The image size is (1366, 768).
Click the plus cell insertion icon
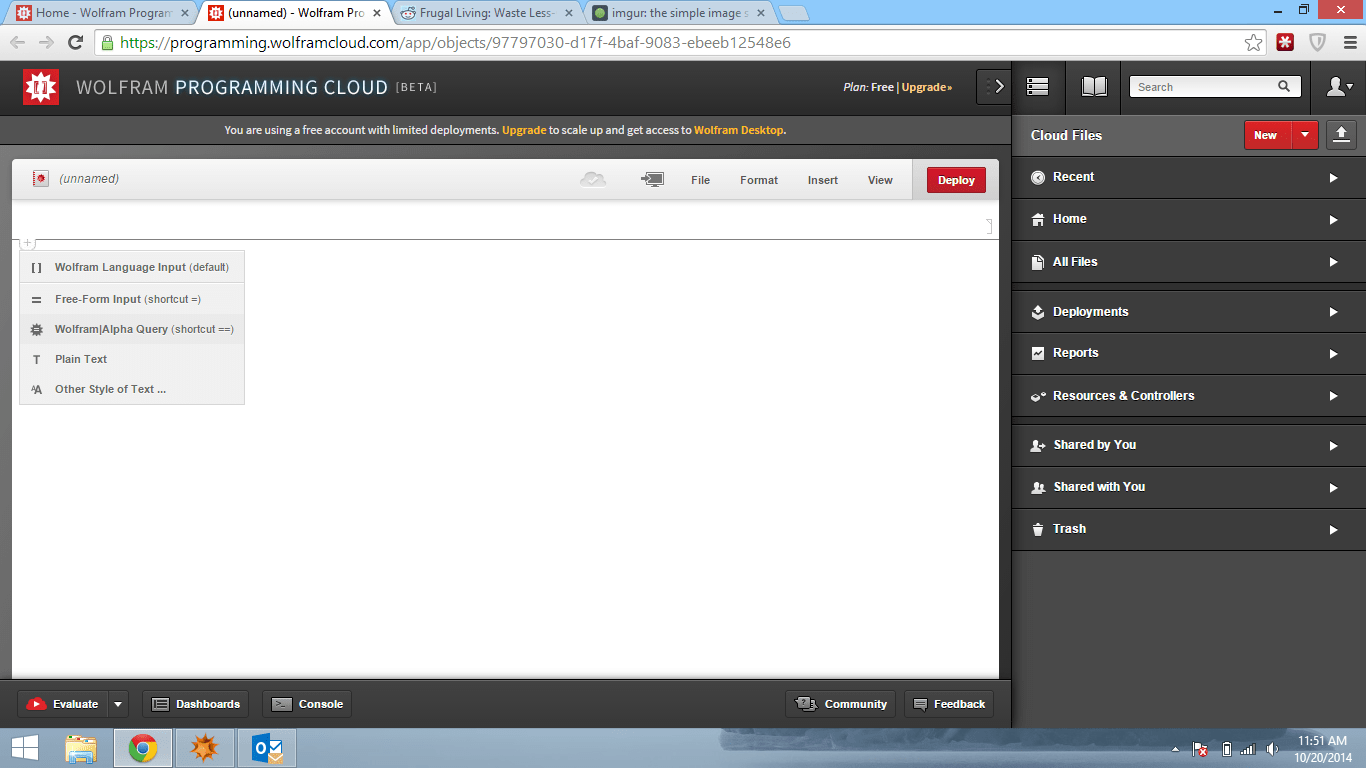27,243
